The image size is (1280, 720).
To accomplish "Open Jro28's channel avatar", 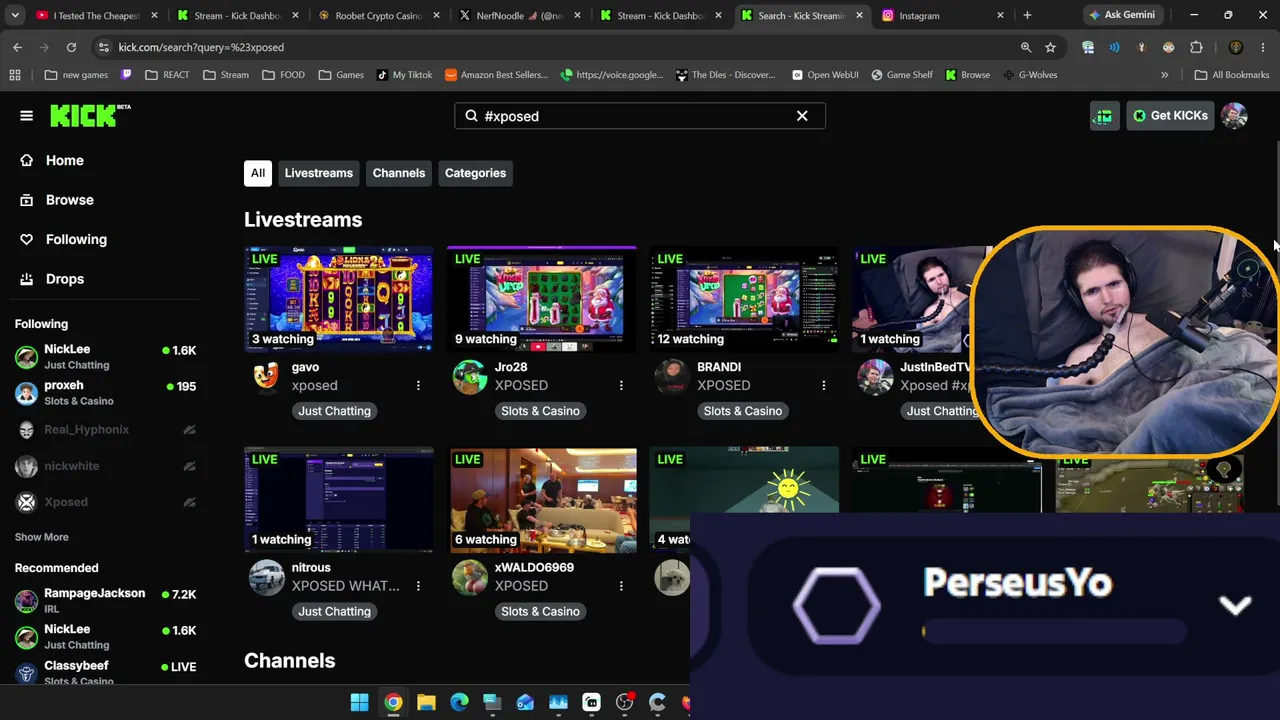I will [469, 377].
